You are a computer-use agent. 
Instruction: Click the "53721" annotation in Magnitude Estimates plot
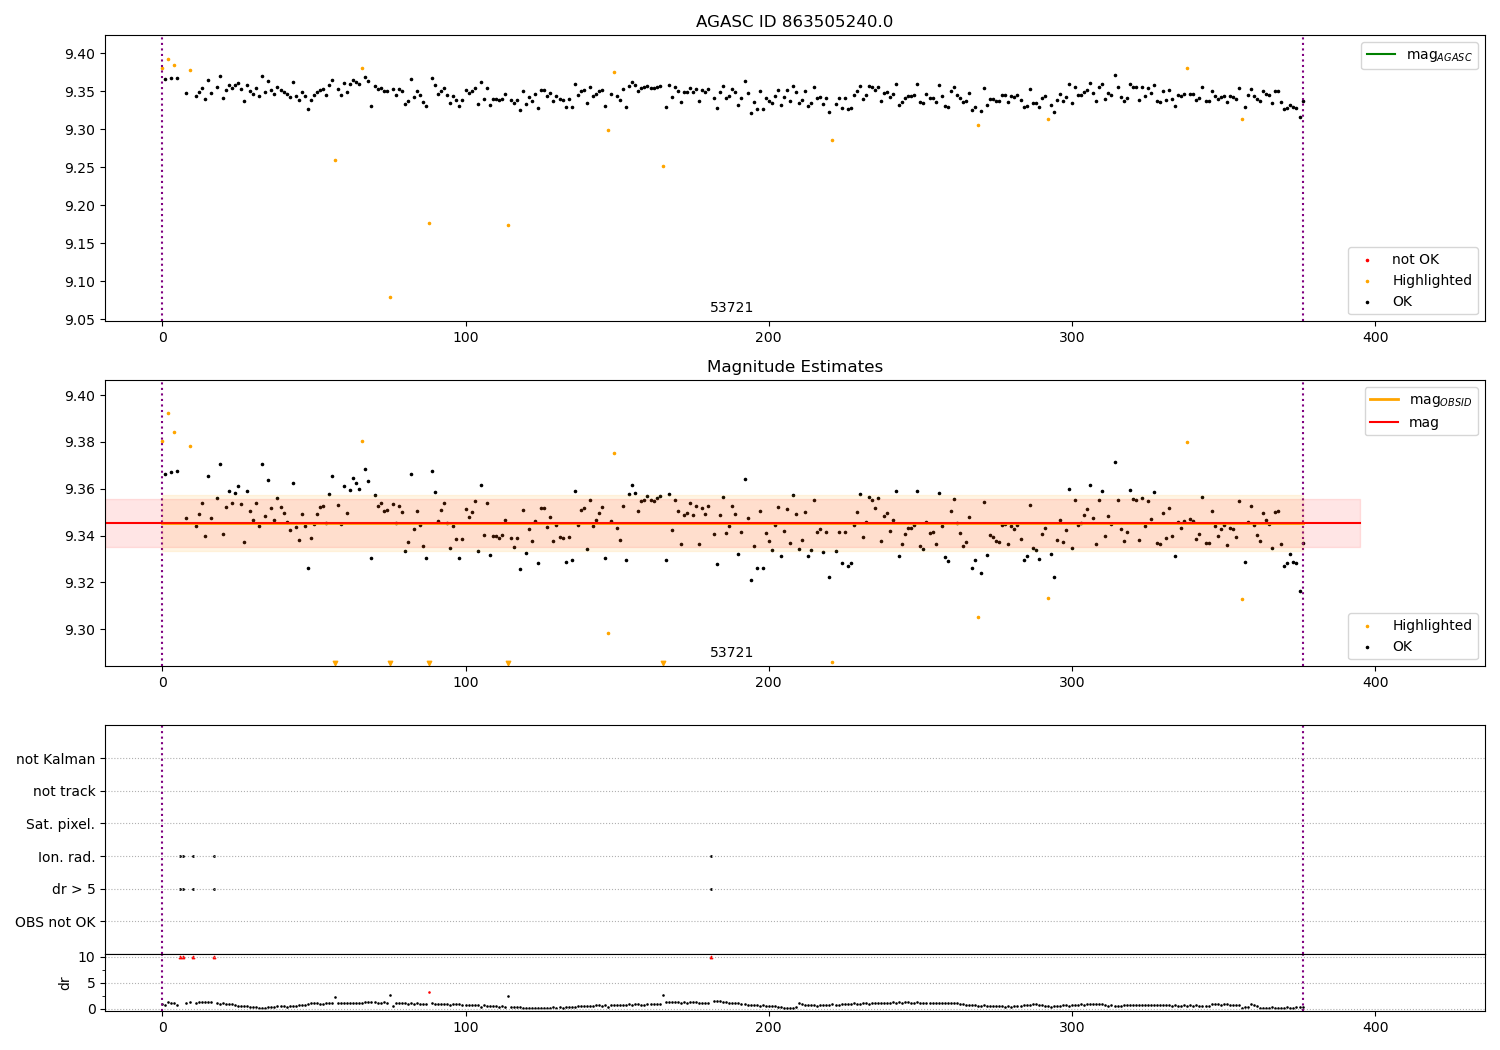pos(731,653)
